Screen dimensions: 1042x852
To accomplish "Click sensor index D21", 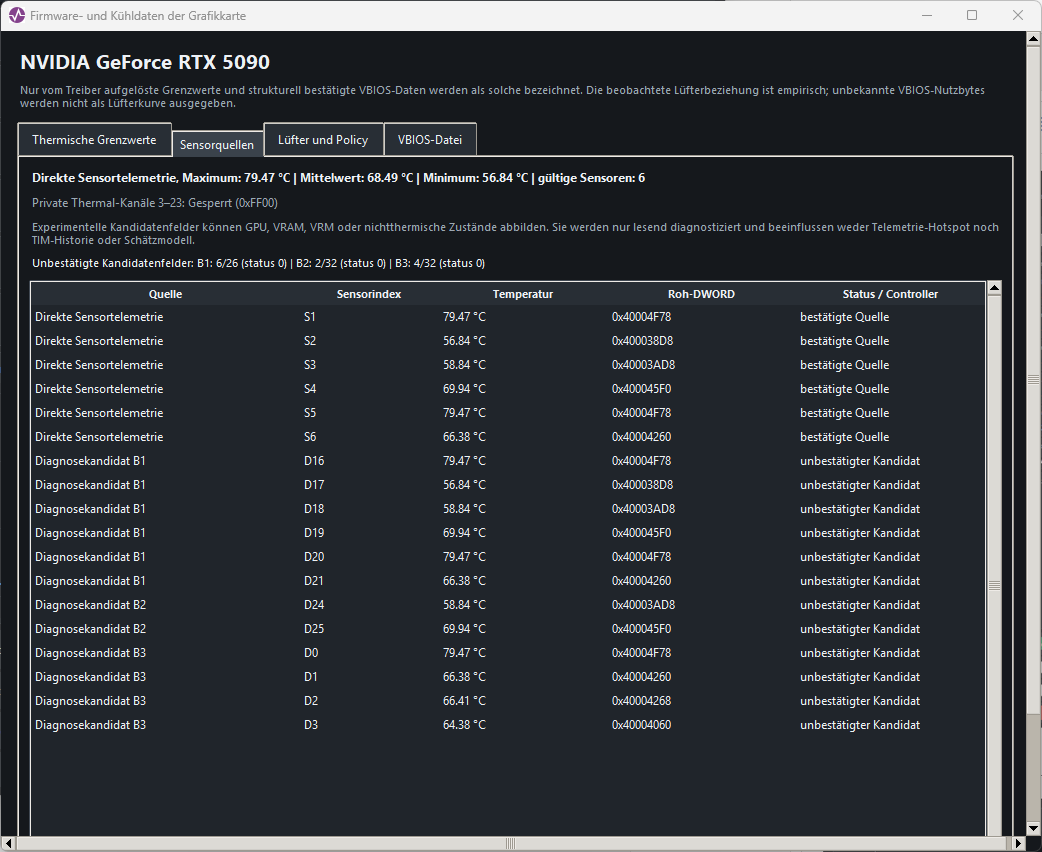I will (x=314, y=580).
